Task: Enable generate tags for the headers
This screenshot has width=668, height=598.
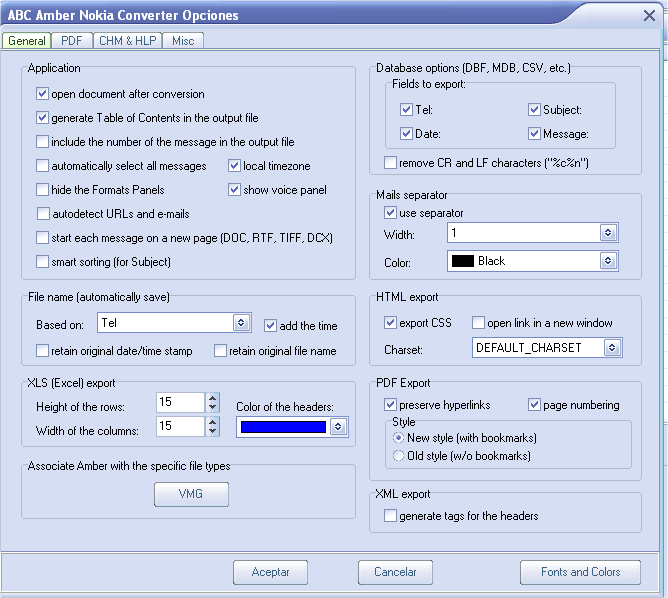Action: [390, 516]
